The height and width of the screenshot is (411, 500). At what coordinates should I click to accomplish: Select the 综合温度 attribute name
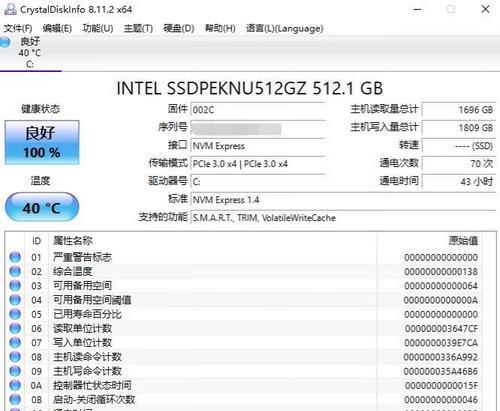72,271
